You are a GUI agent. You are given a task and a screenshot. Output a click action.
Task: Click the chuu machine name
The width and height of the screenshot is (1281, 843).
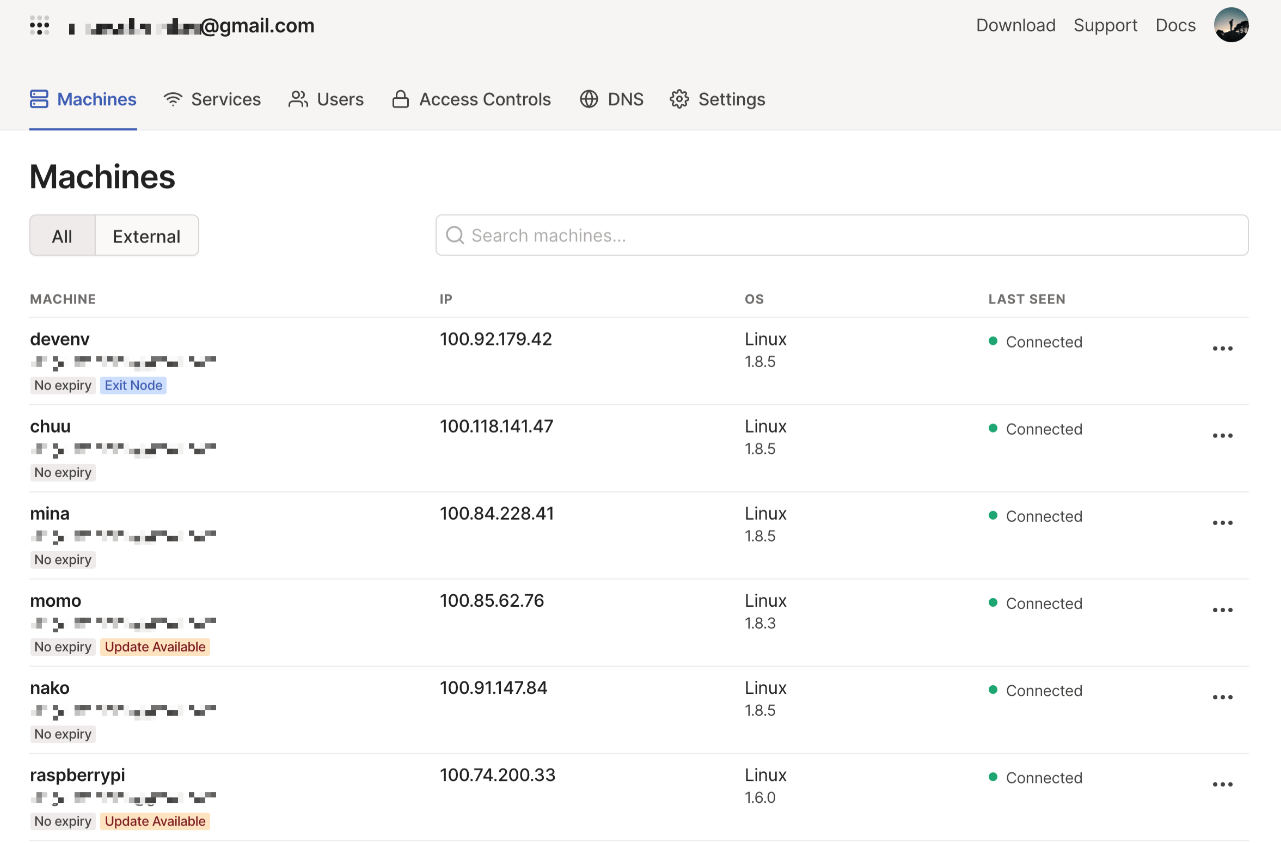[50, 426]
